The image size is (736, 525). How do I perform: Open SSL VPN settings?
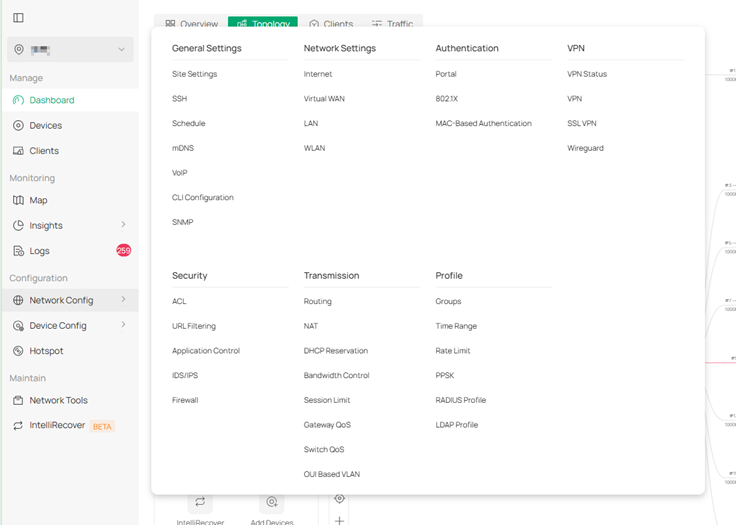(582, 124)
